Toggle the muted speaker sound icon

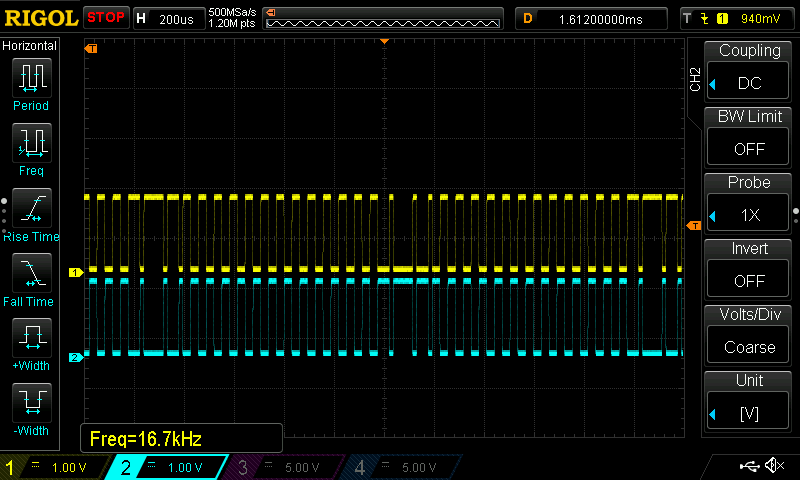click(774, 466)
